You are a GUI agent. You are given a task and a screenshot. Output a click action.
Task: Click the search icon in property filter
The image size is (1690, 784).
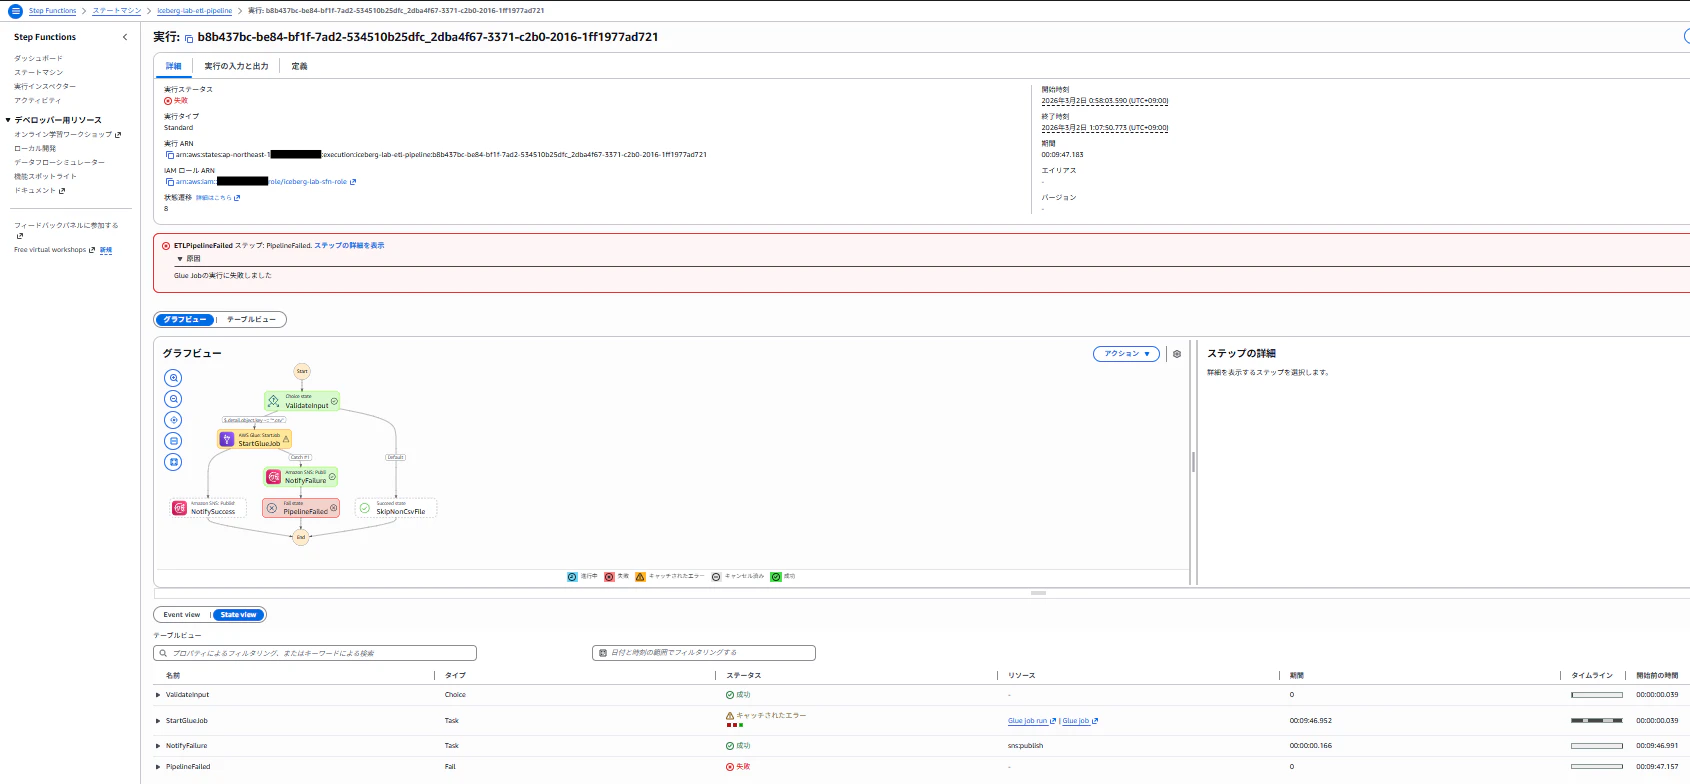[x=163, y=653]
